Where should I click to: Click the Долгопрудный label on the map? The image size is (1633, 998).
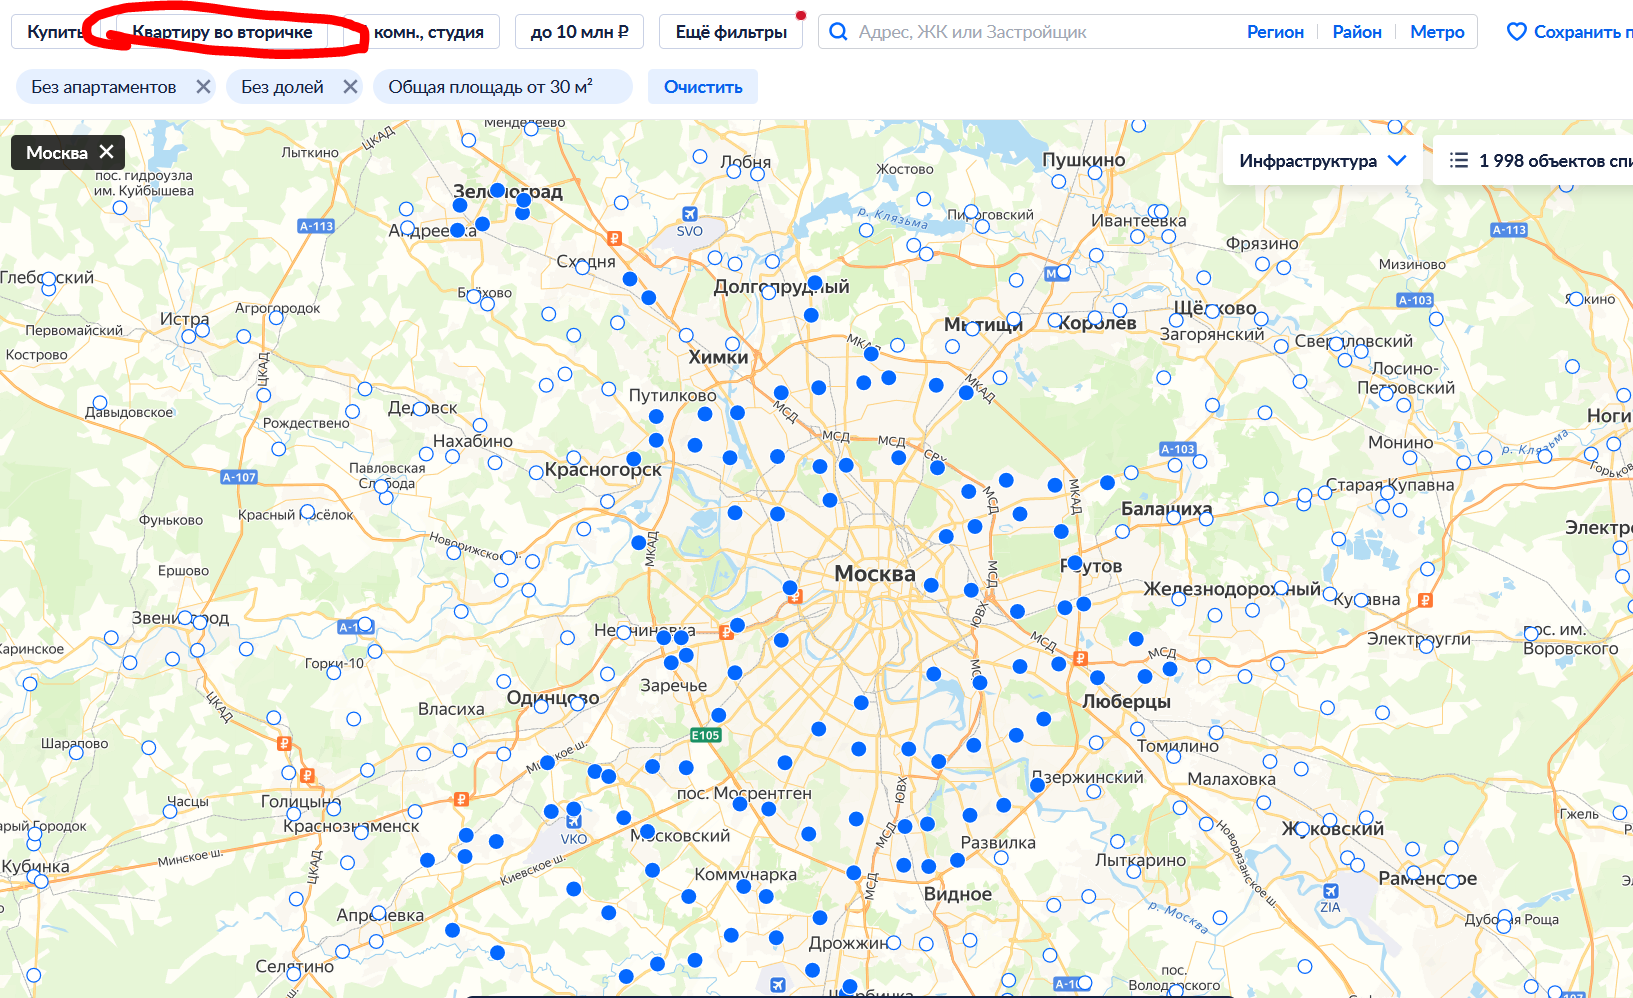click(781, 287)
